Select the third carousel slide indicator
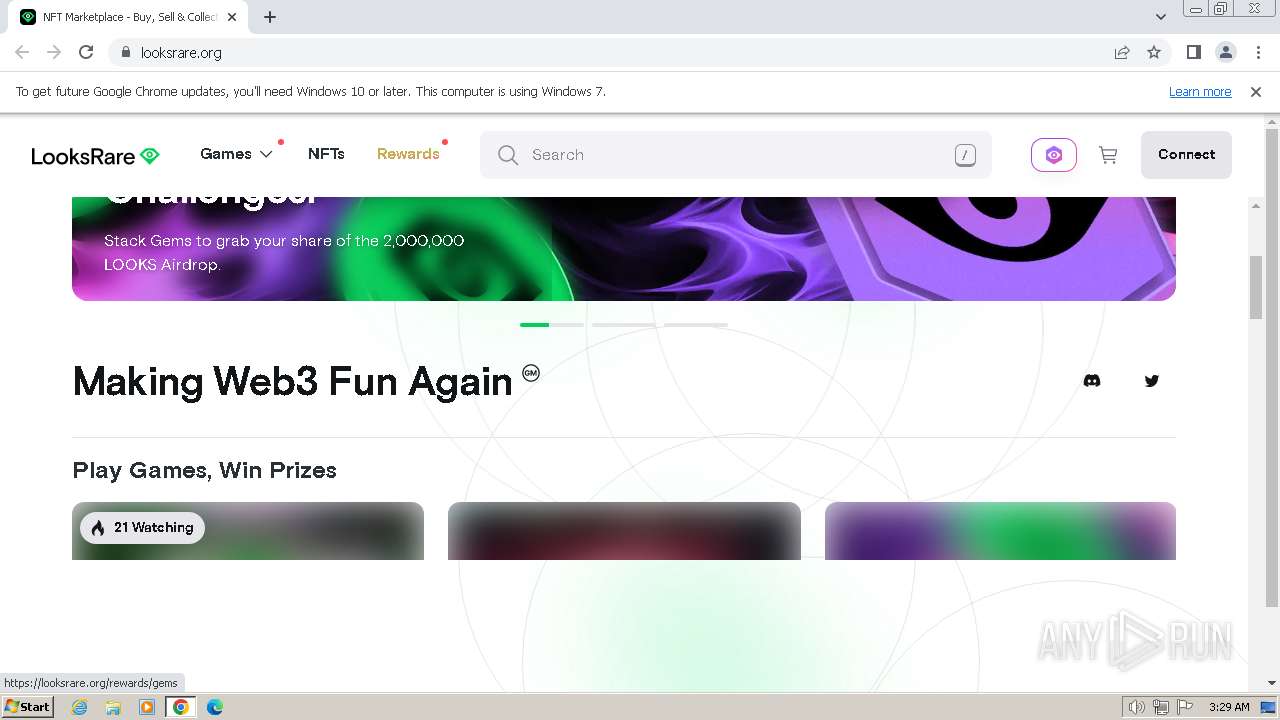Screen dimensions: 1280x720 point(696,325)
